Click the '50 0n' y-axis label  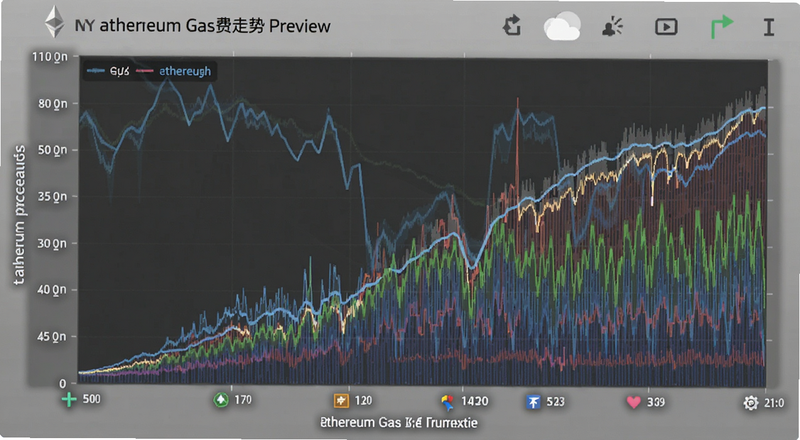53,150
